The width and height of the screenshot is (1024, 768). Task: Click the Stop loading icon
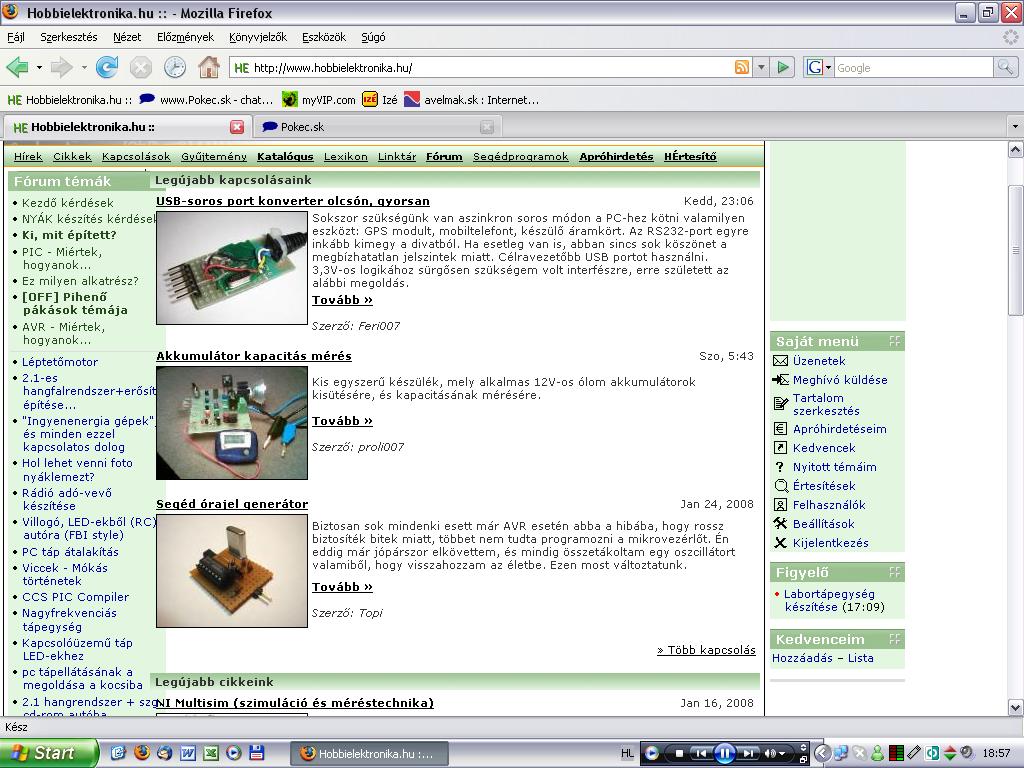pos(140,67)
